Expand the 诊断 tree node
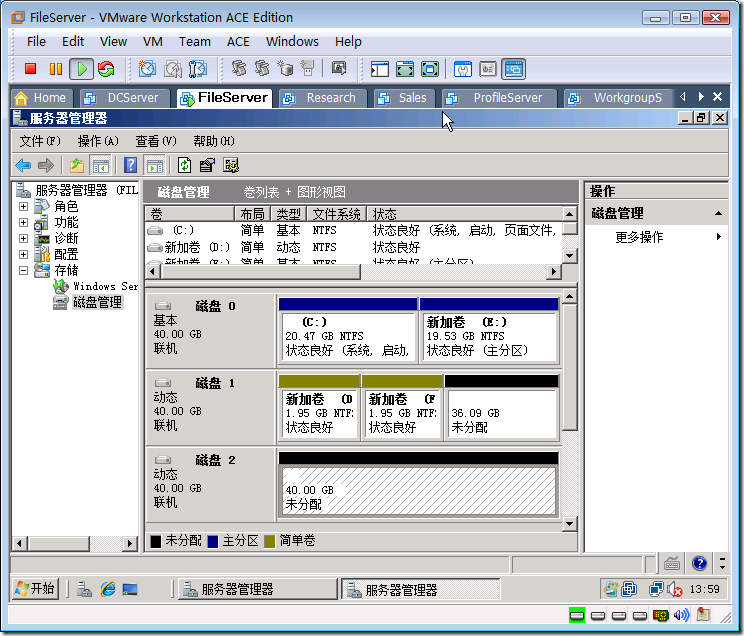The width and height of the screenshot is (744, 636). click(23, 238)
